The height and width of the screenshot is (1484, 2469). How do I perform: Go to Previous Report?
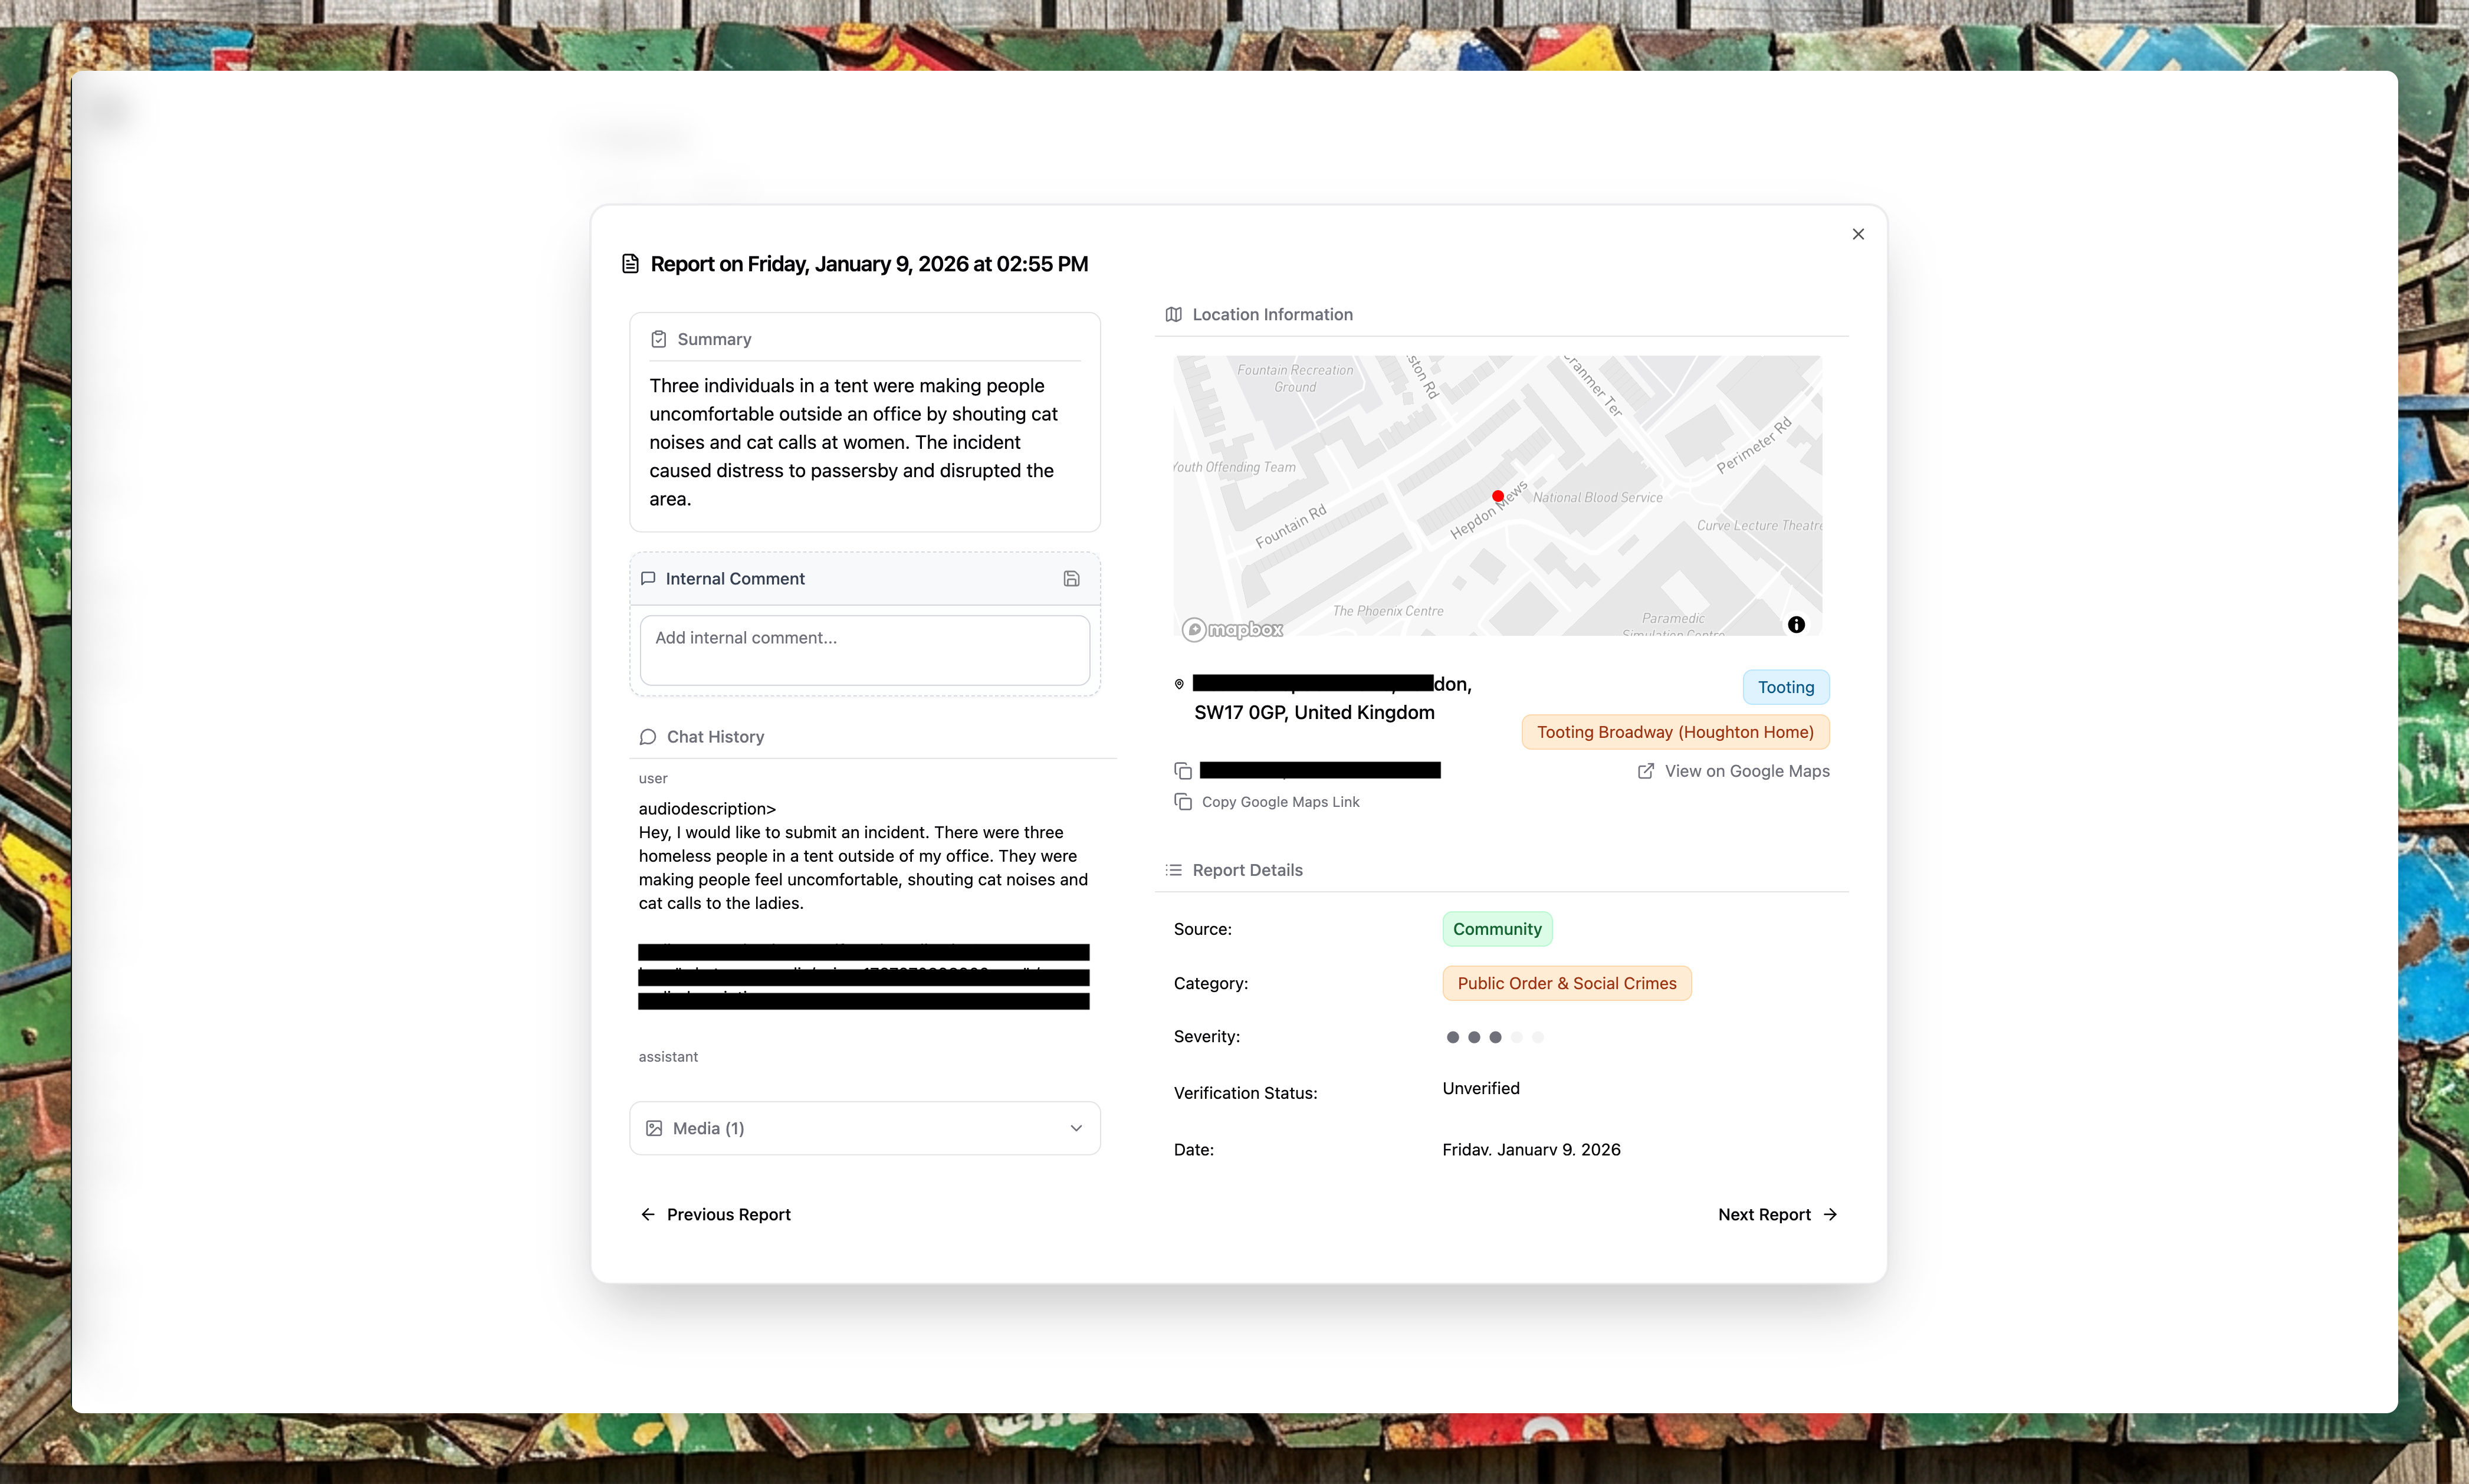(716, 1214)
